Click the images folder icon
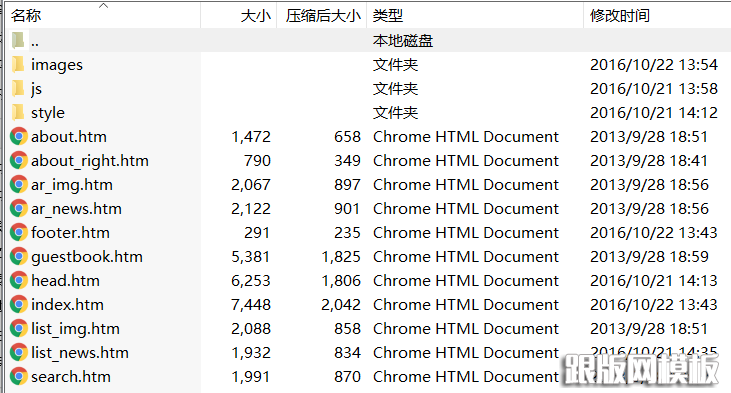731x393 pixels. tap(18, 64)
